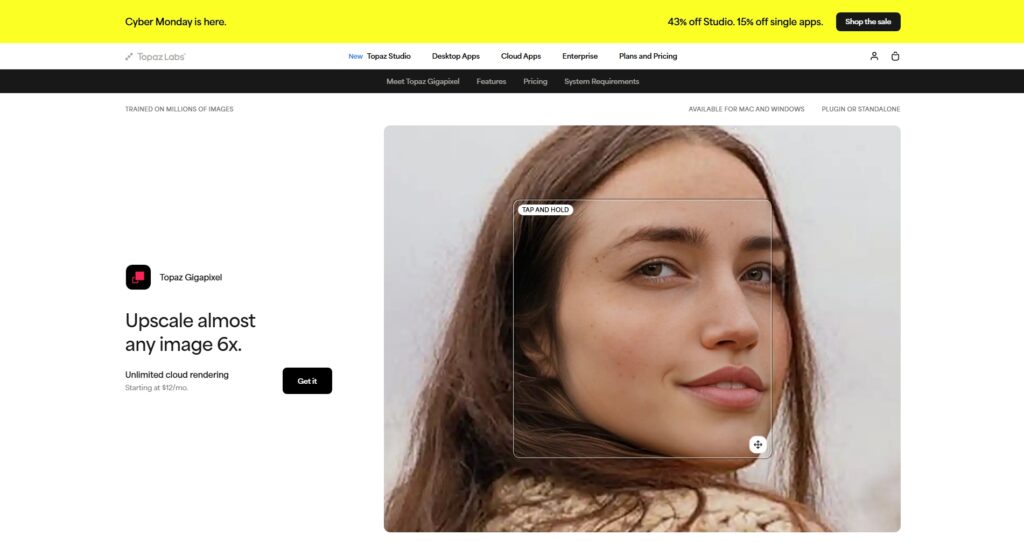Click the New label beside Topaz Studio
This screenshot has width=1024, height=542.
(x=355, y=56)
